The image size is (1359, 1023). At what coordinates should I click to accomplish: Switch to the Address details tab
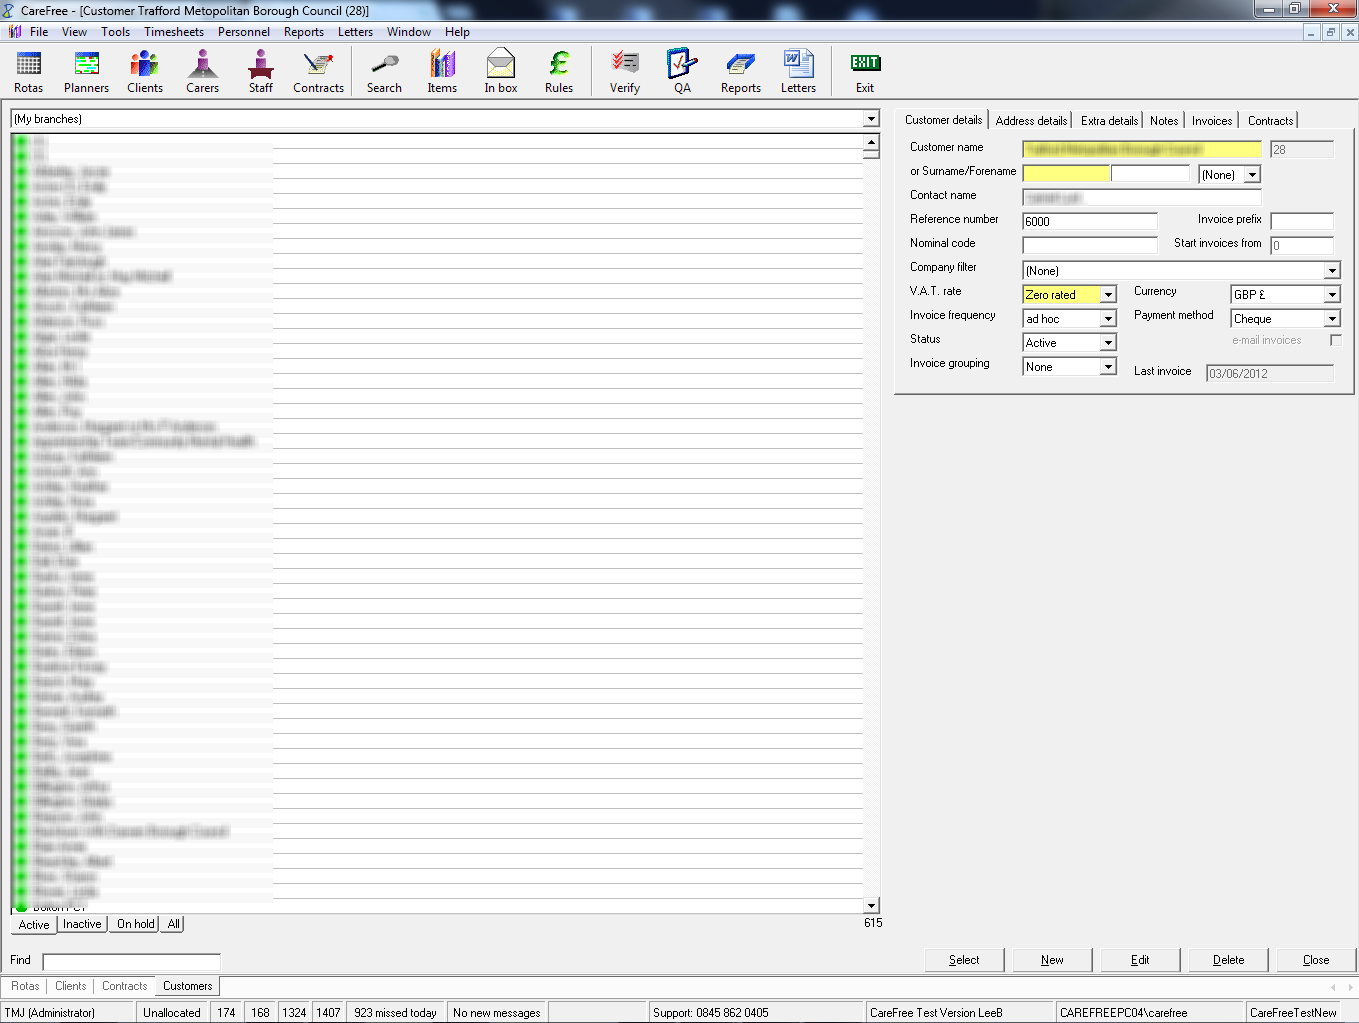[x=1031, y=121]
